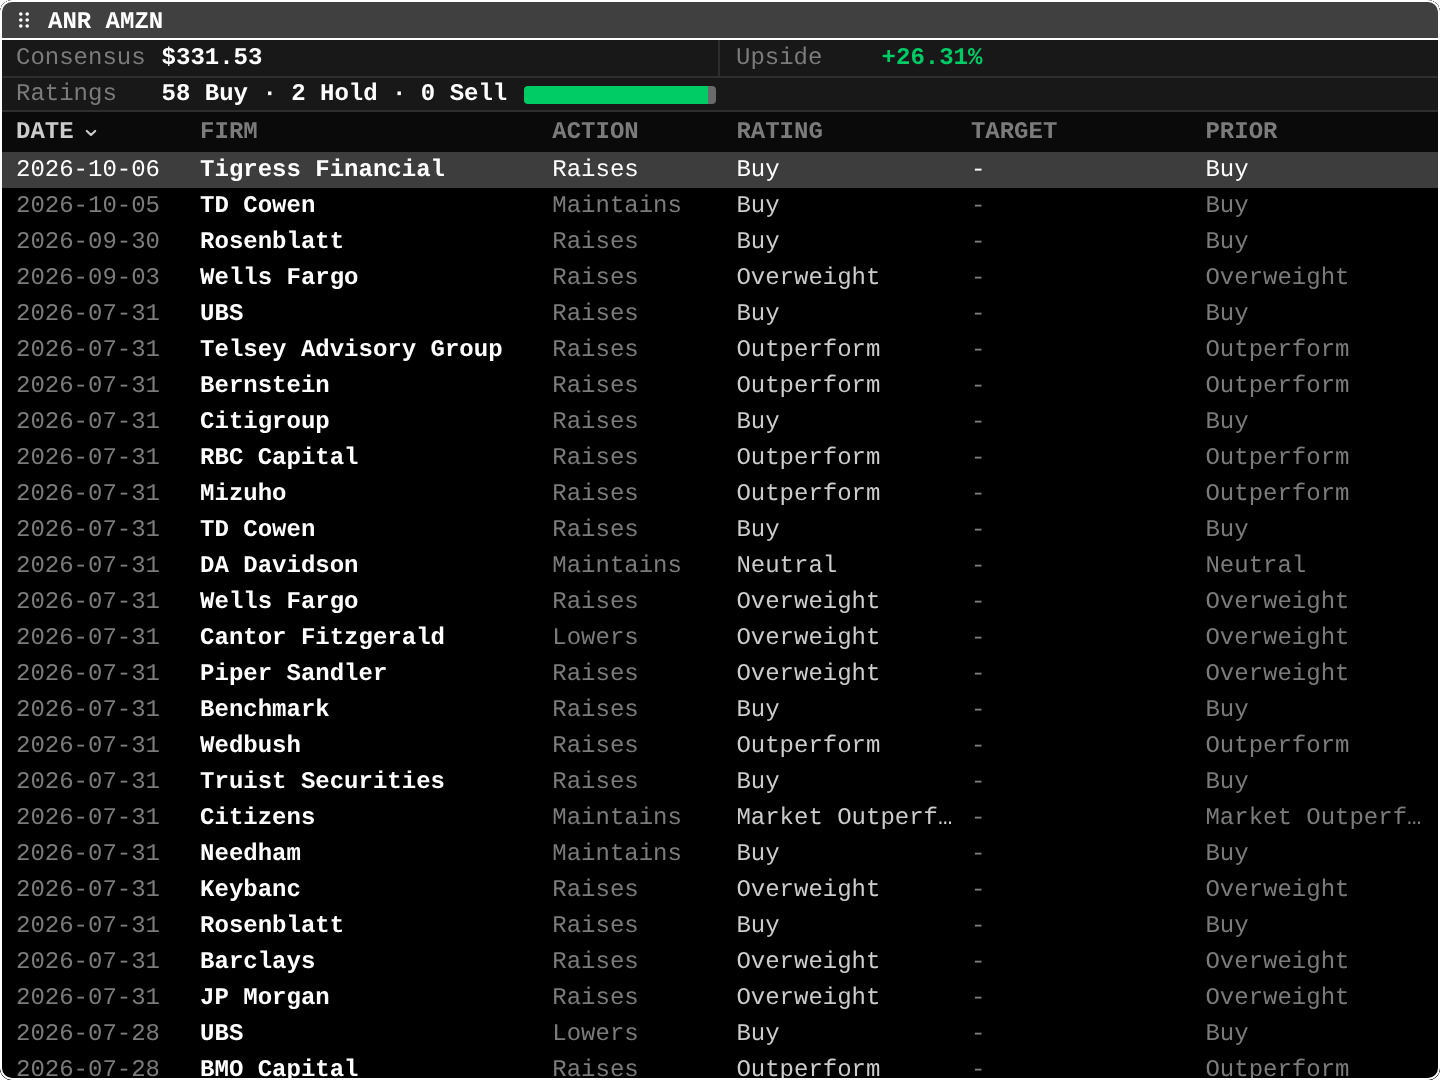
Task: Select the JP Morgan row
Action: (x=720, y=997)
